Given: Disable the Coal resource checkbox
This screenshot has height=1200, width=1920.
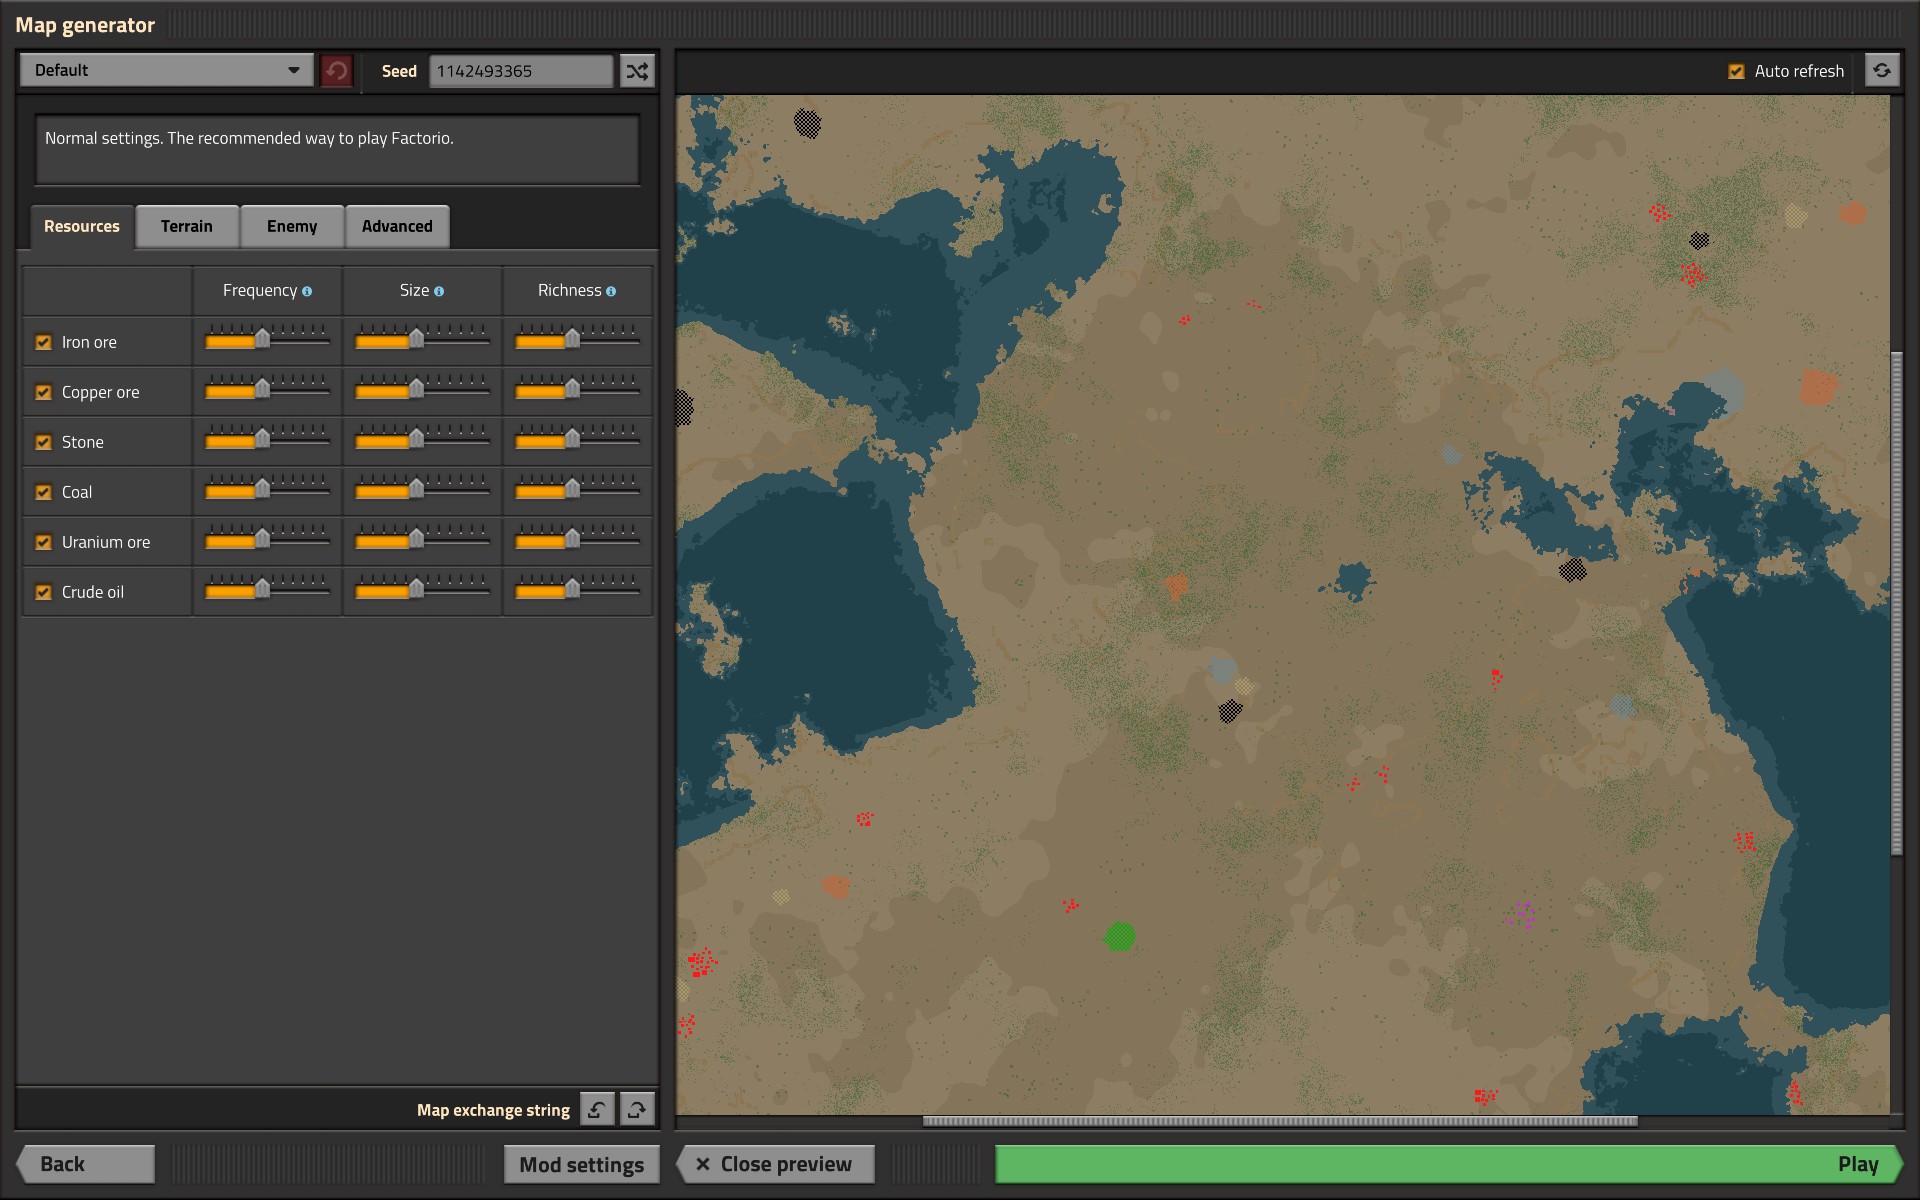Looking at the screenshot, I should [x=43, y=492].
